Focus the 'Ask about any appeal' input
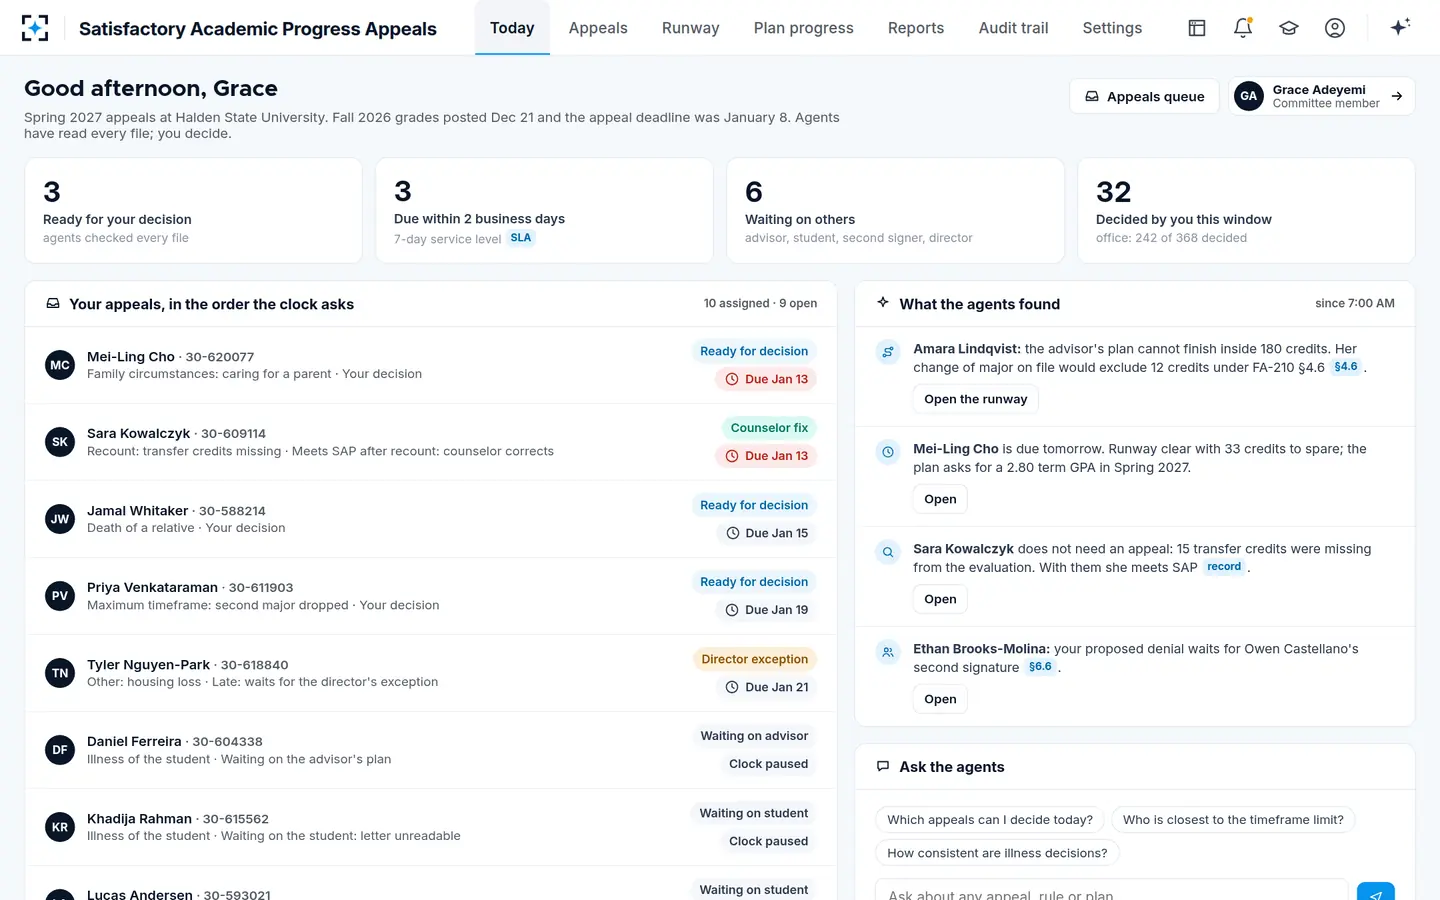 click(x=1111, y=891)
